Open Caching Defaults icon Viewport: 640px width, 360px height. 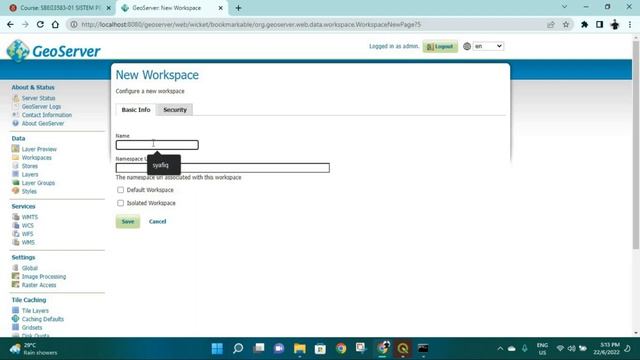click(x=16, y=319)
